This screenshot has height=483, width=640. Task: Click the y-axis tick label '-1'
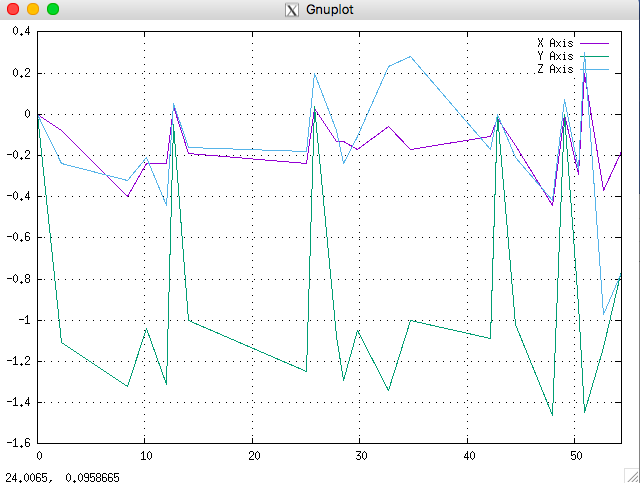(24, 320)
